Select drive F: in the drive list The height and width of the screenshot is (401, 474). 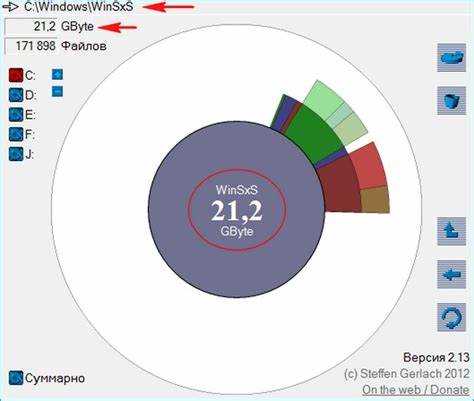(16, 134)
